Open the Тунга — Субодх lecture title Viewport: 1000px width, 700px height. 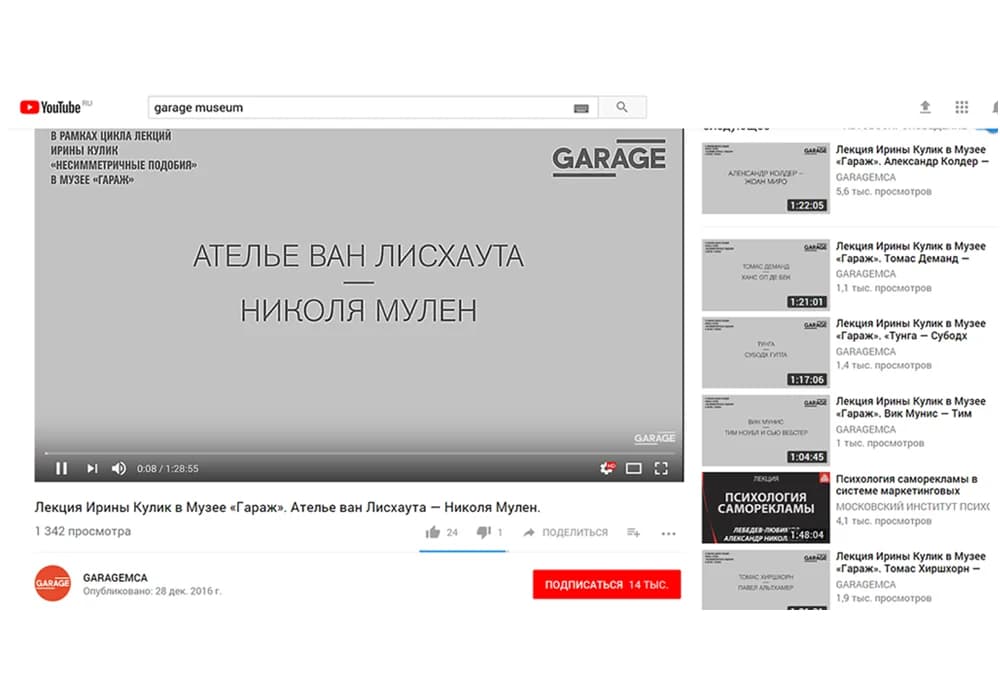[911, 330]
